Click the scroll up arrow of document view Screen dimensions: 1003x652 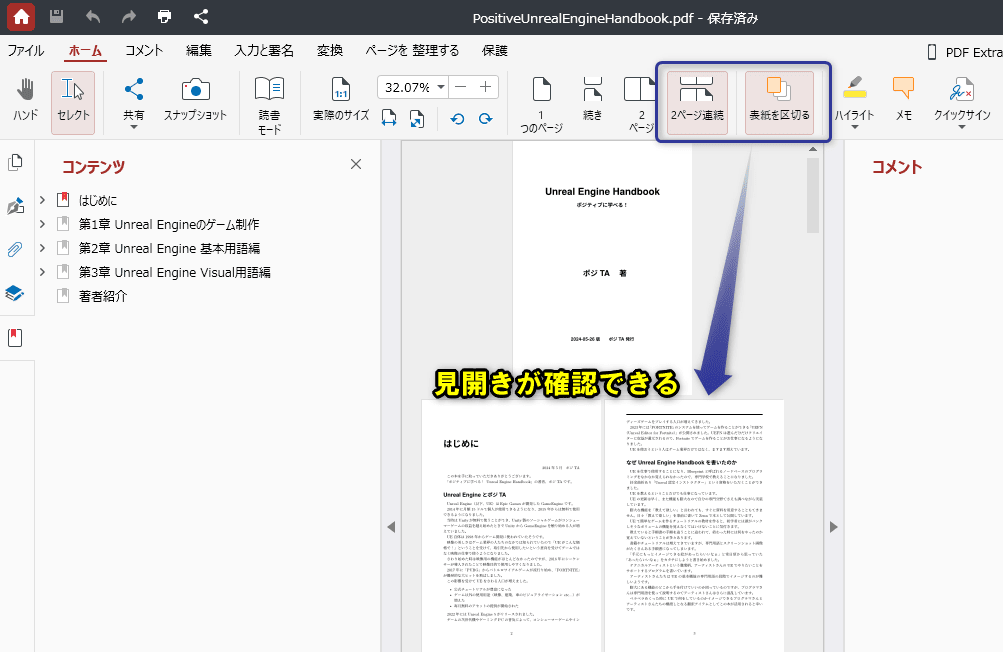point(813,149)
